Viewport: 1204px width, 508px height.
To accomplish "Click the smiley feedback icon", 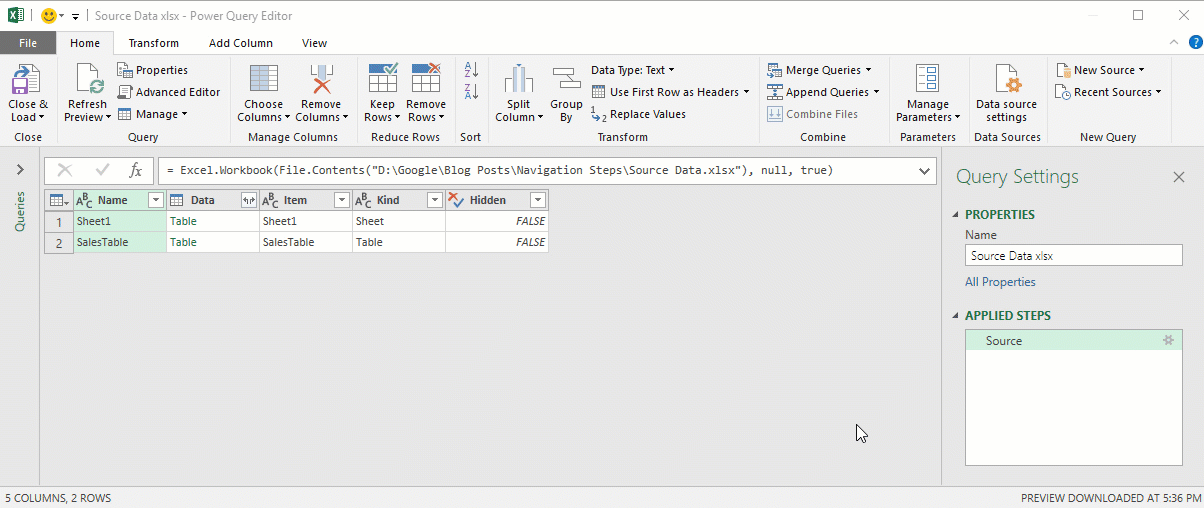I will tap(48, 16).
